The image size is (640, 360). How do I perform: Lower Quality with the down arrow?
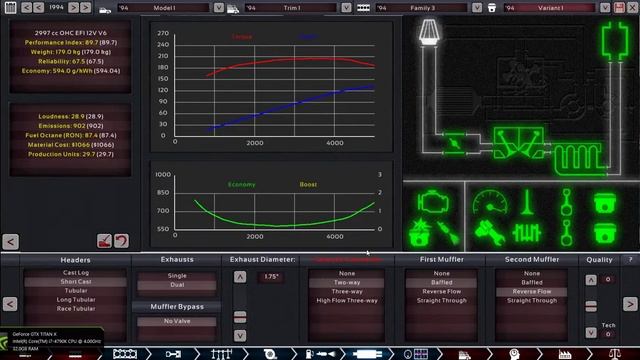coord(591,333)
